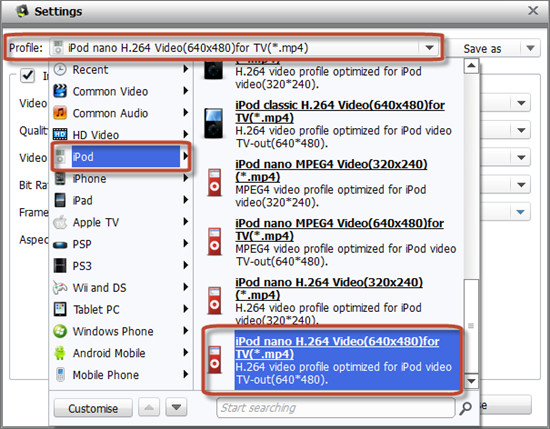Select the PS3 category
The width and height of the screenshot is (550, 429).
(x=121, y=266)
